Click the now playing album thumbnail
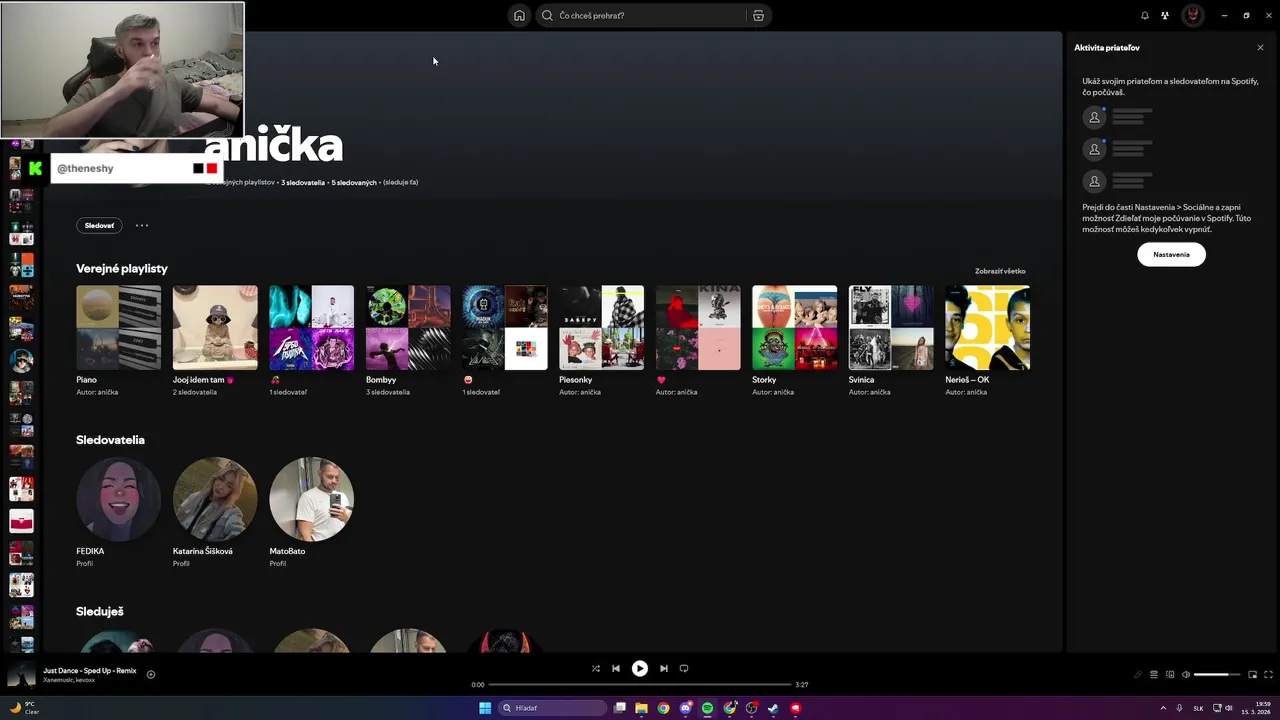This screenshot has height=720, width=1280. click(x=21, y=674)
